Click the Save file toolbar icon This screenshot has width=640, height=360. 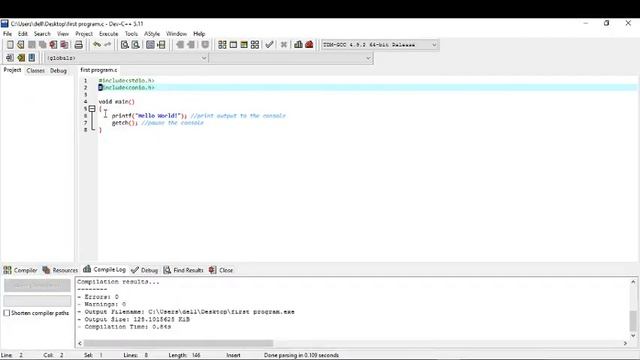31,45
